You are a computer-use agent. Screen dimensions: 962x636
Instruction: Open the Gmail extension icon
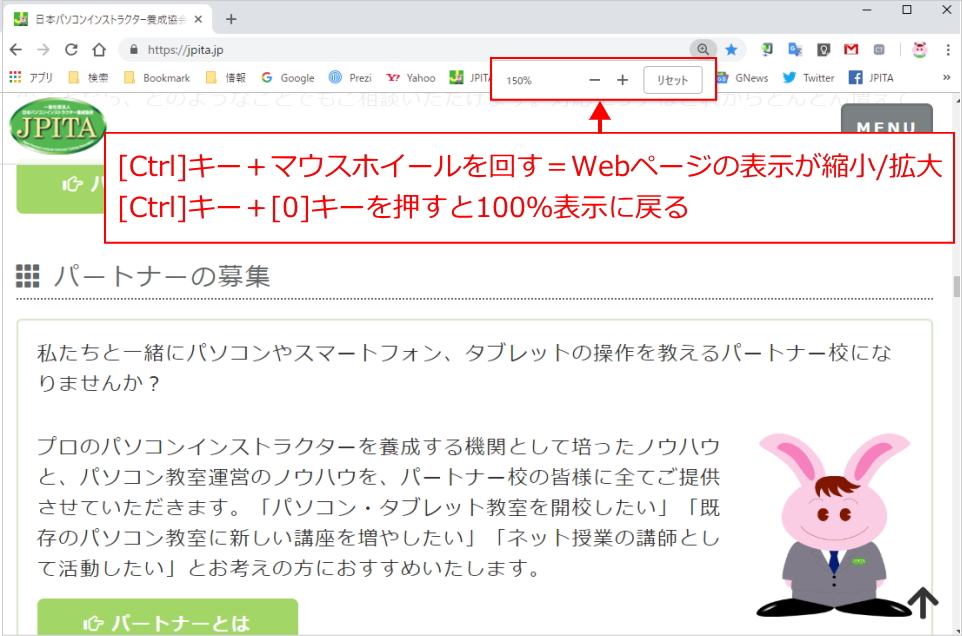tap(851, 49)
